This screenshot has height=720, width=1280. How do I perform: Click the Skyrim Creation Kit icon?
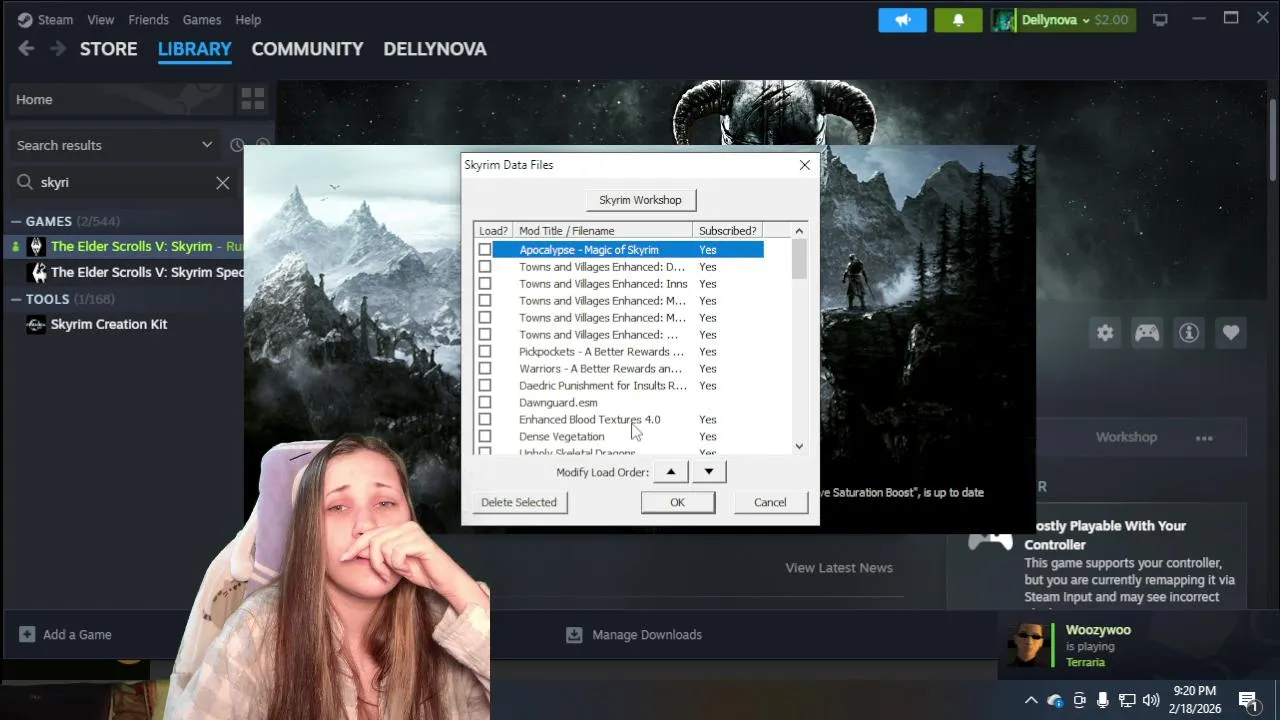click(36, 324)
